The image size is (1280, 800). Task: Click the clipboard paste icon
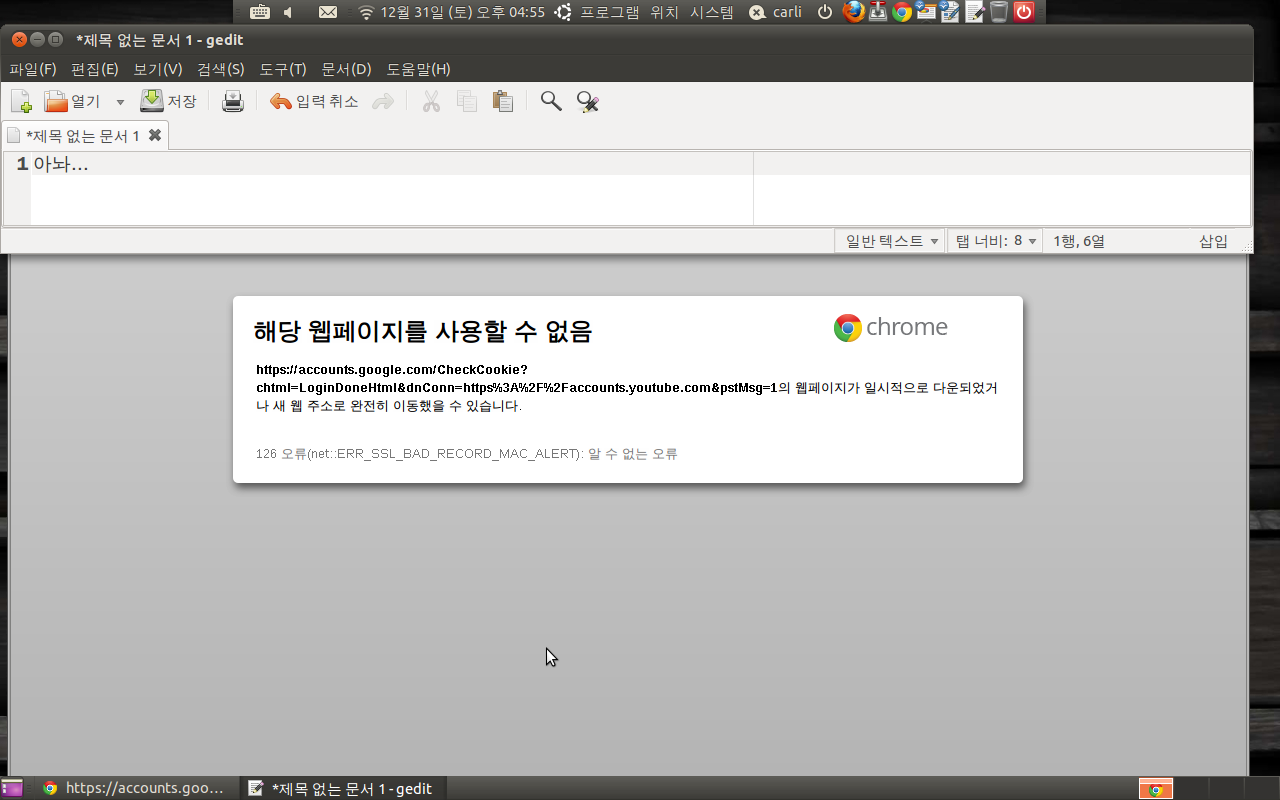point(503,101)
